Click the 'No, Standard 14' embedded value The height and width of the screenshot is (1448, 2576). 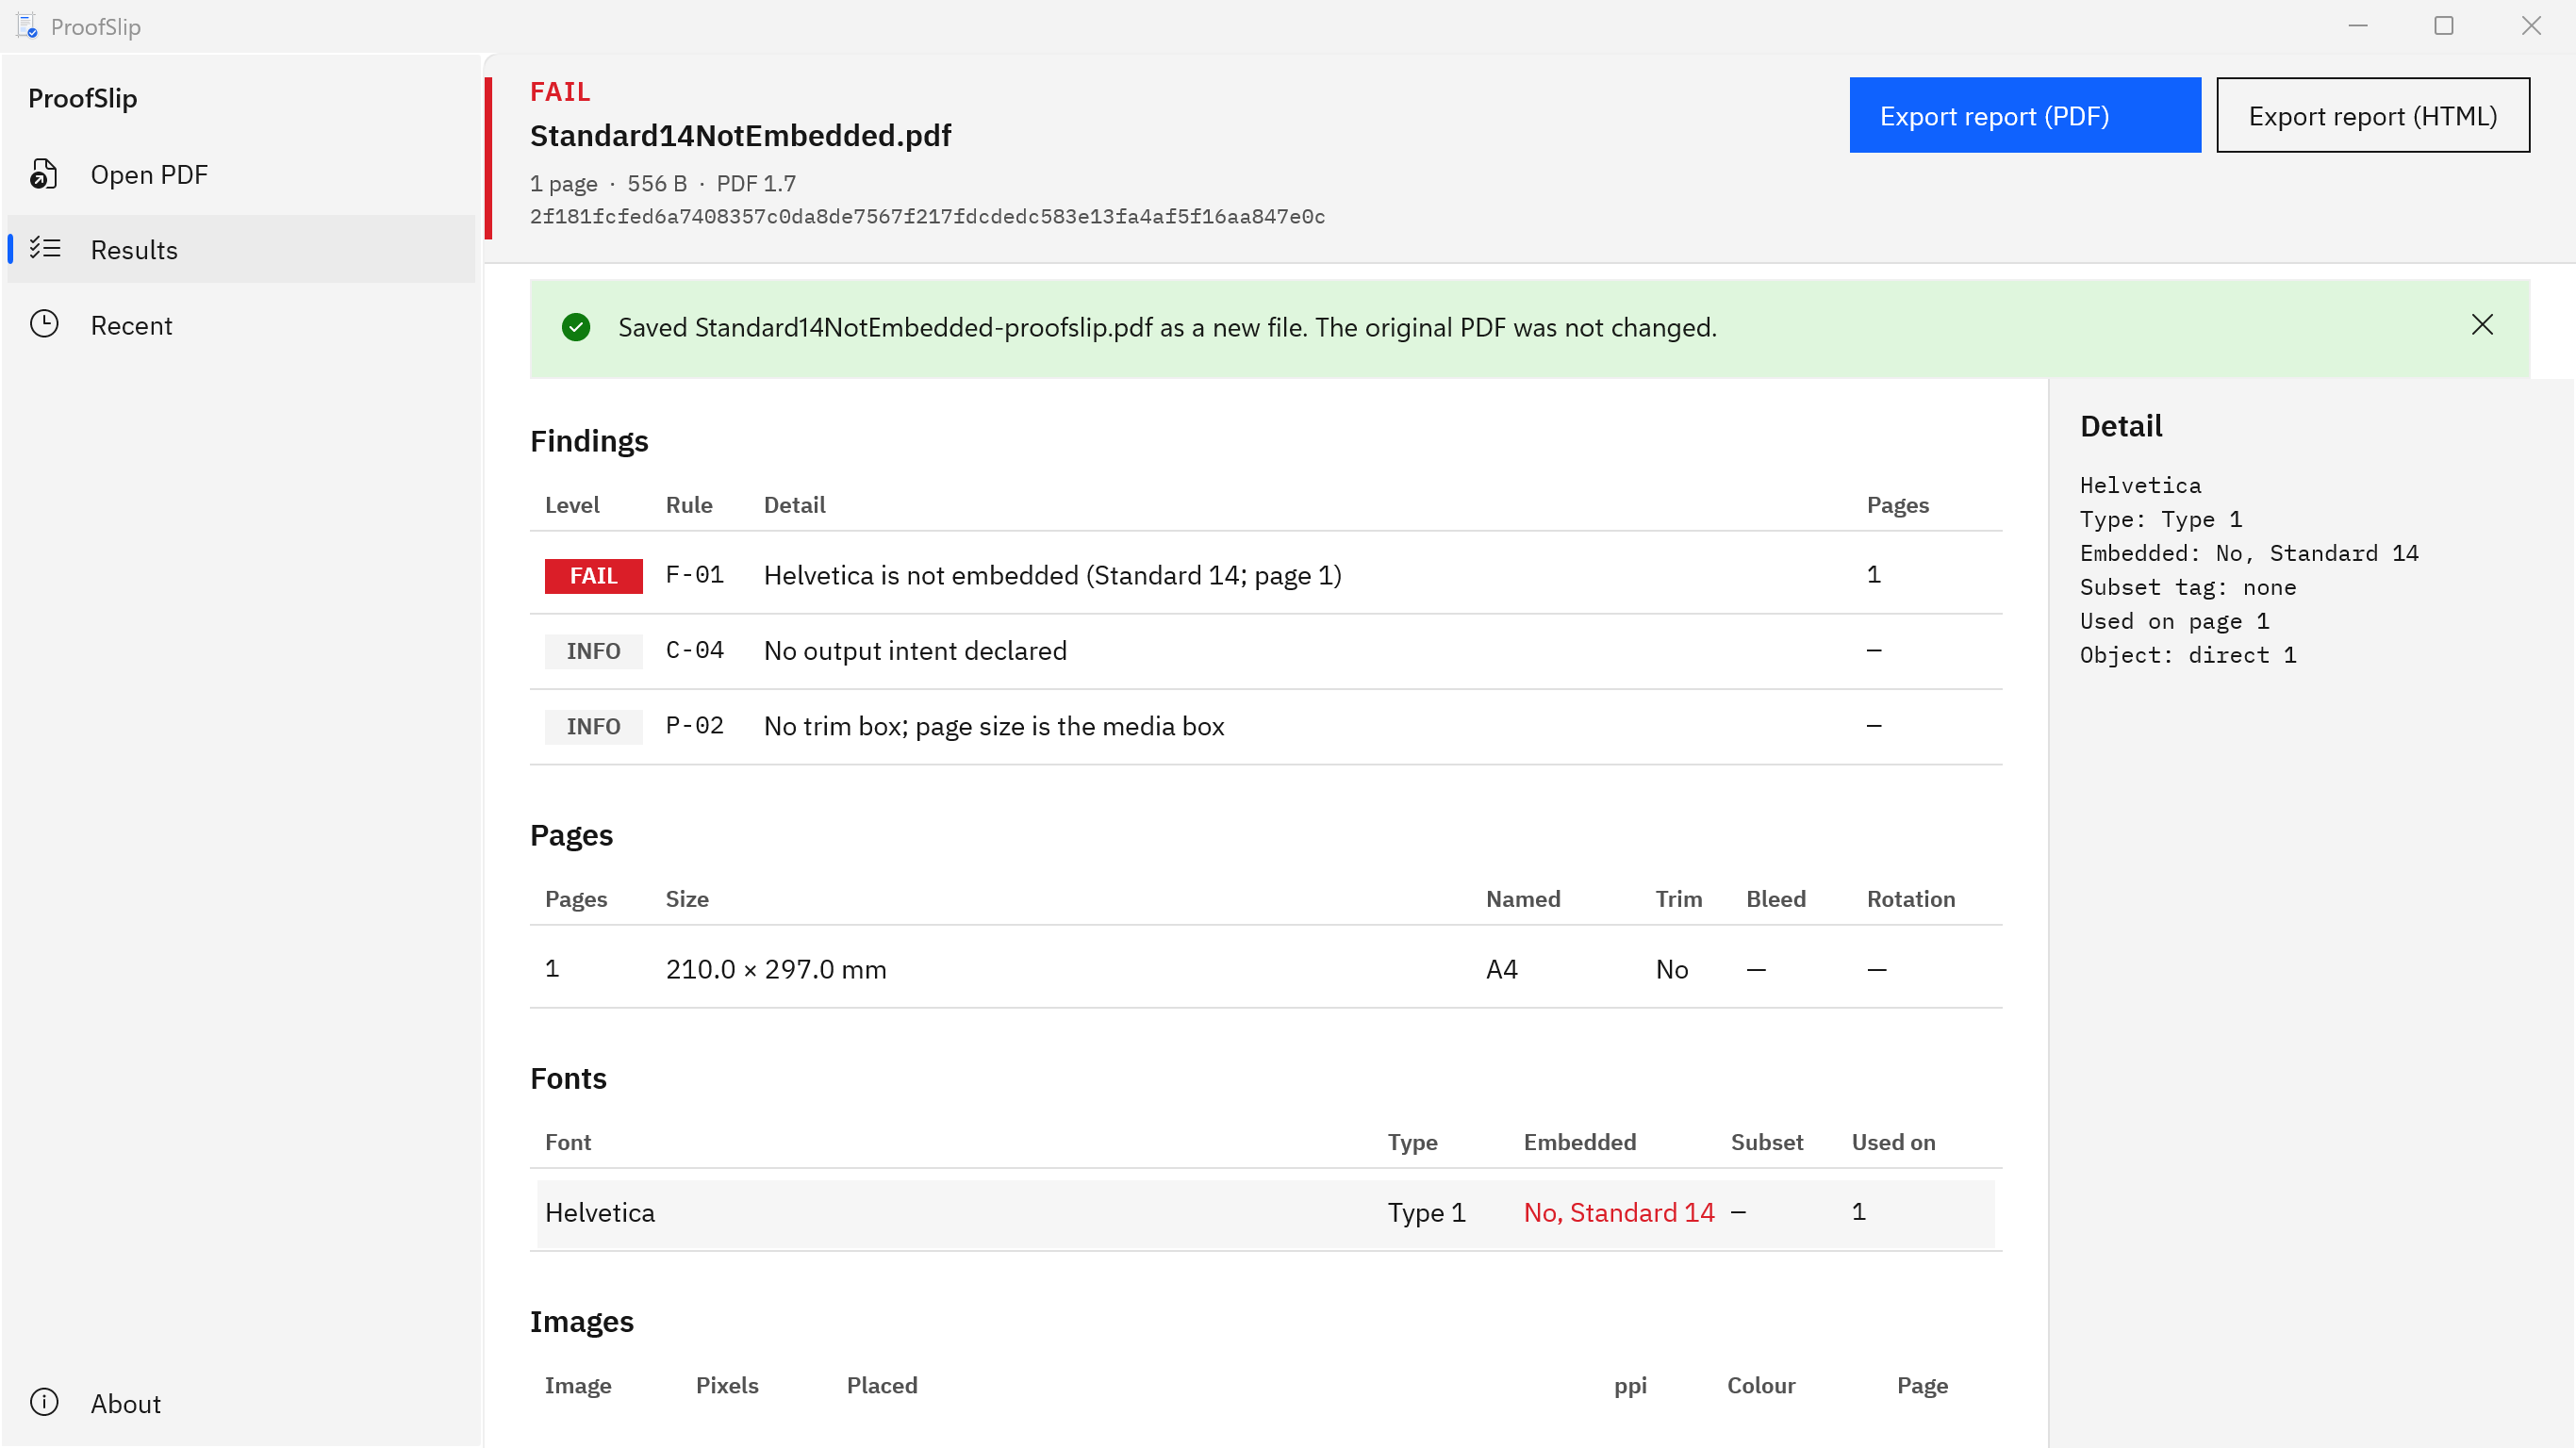coord(1619,1212)
